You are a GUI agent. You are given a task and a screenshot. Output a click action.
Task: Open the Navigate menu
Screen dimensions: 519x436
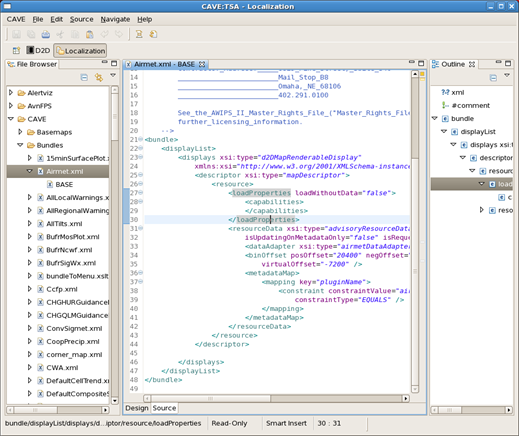pos(115,19)
